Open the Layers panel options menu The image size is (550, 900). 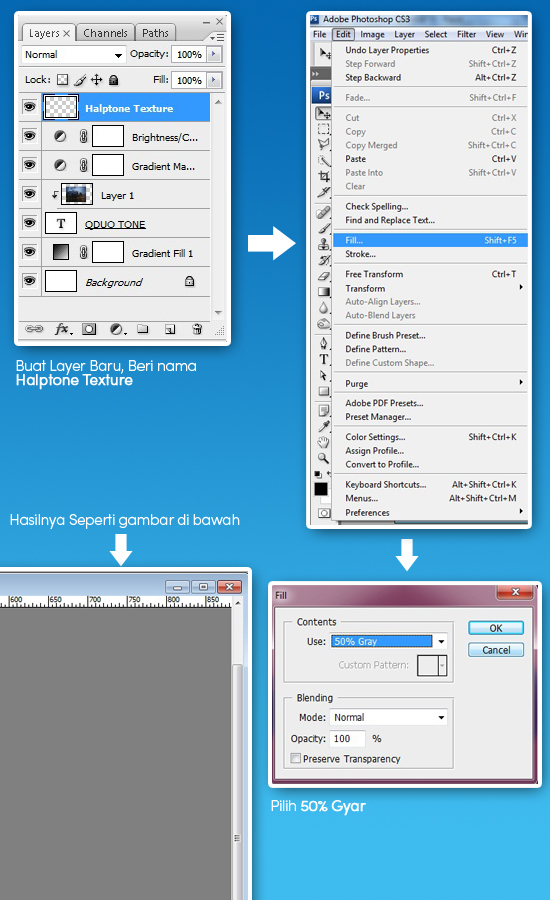coord(217,37)
